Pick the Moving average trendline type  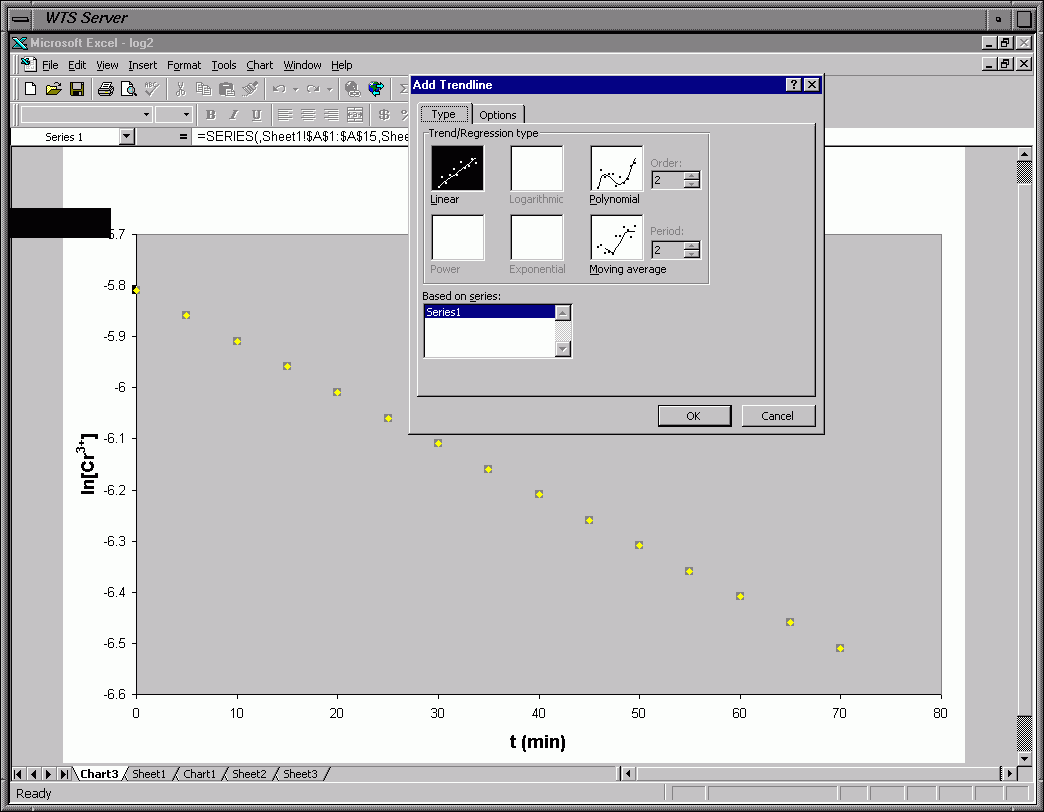(616, 238)
